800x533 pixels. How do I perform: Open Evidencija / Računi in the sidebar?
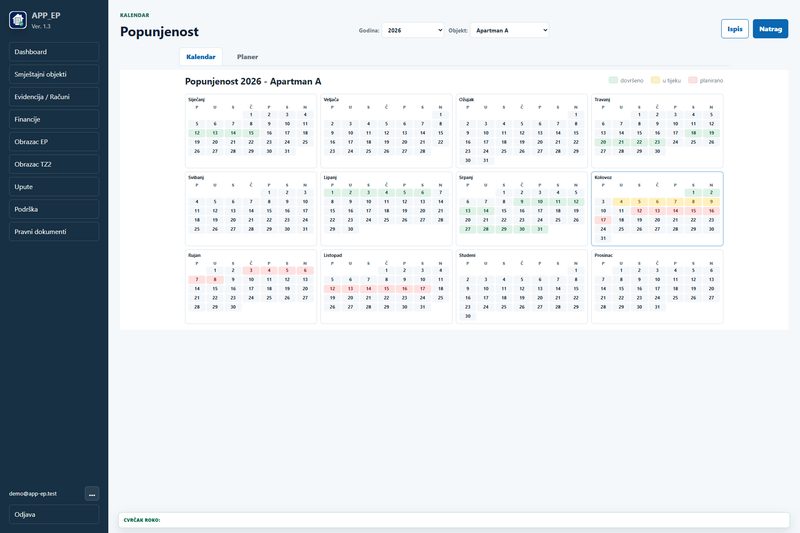[x=54, y=96]
